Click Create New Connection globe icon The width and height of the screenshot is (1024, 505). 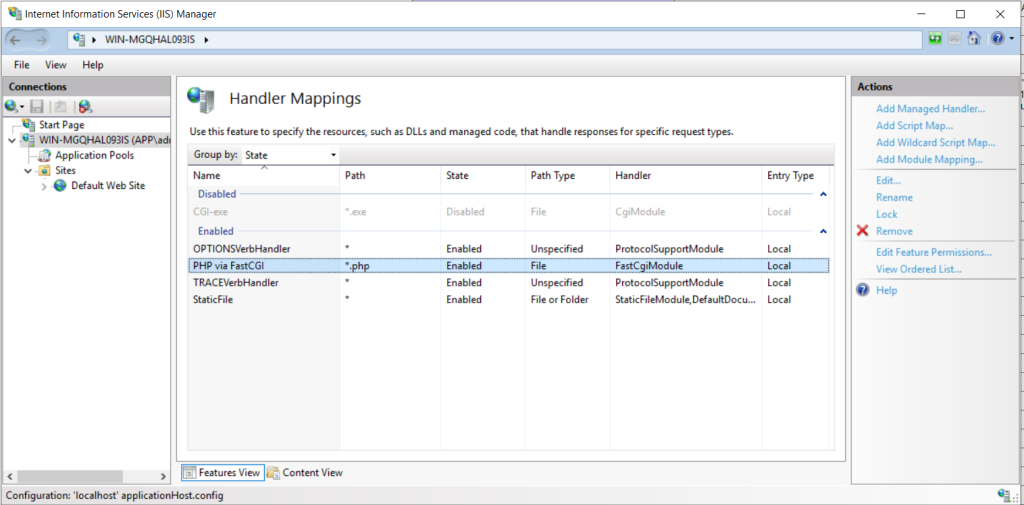point(10,106)
